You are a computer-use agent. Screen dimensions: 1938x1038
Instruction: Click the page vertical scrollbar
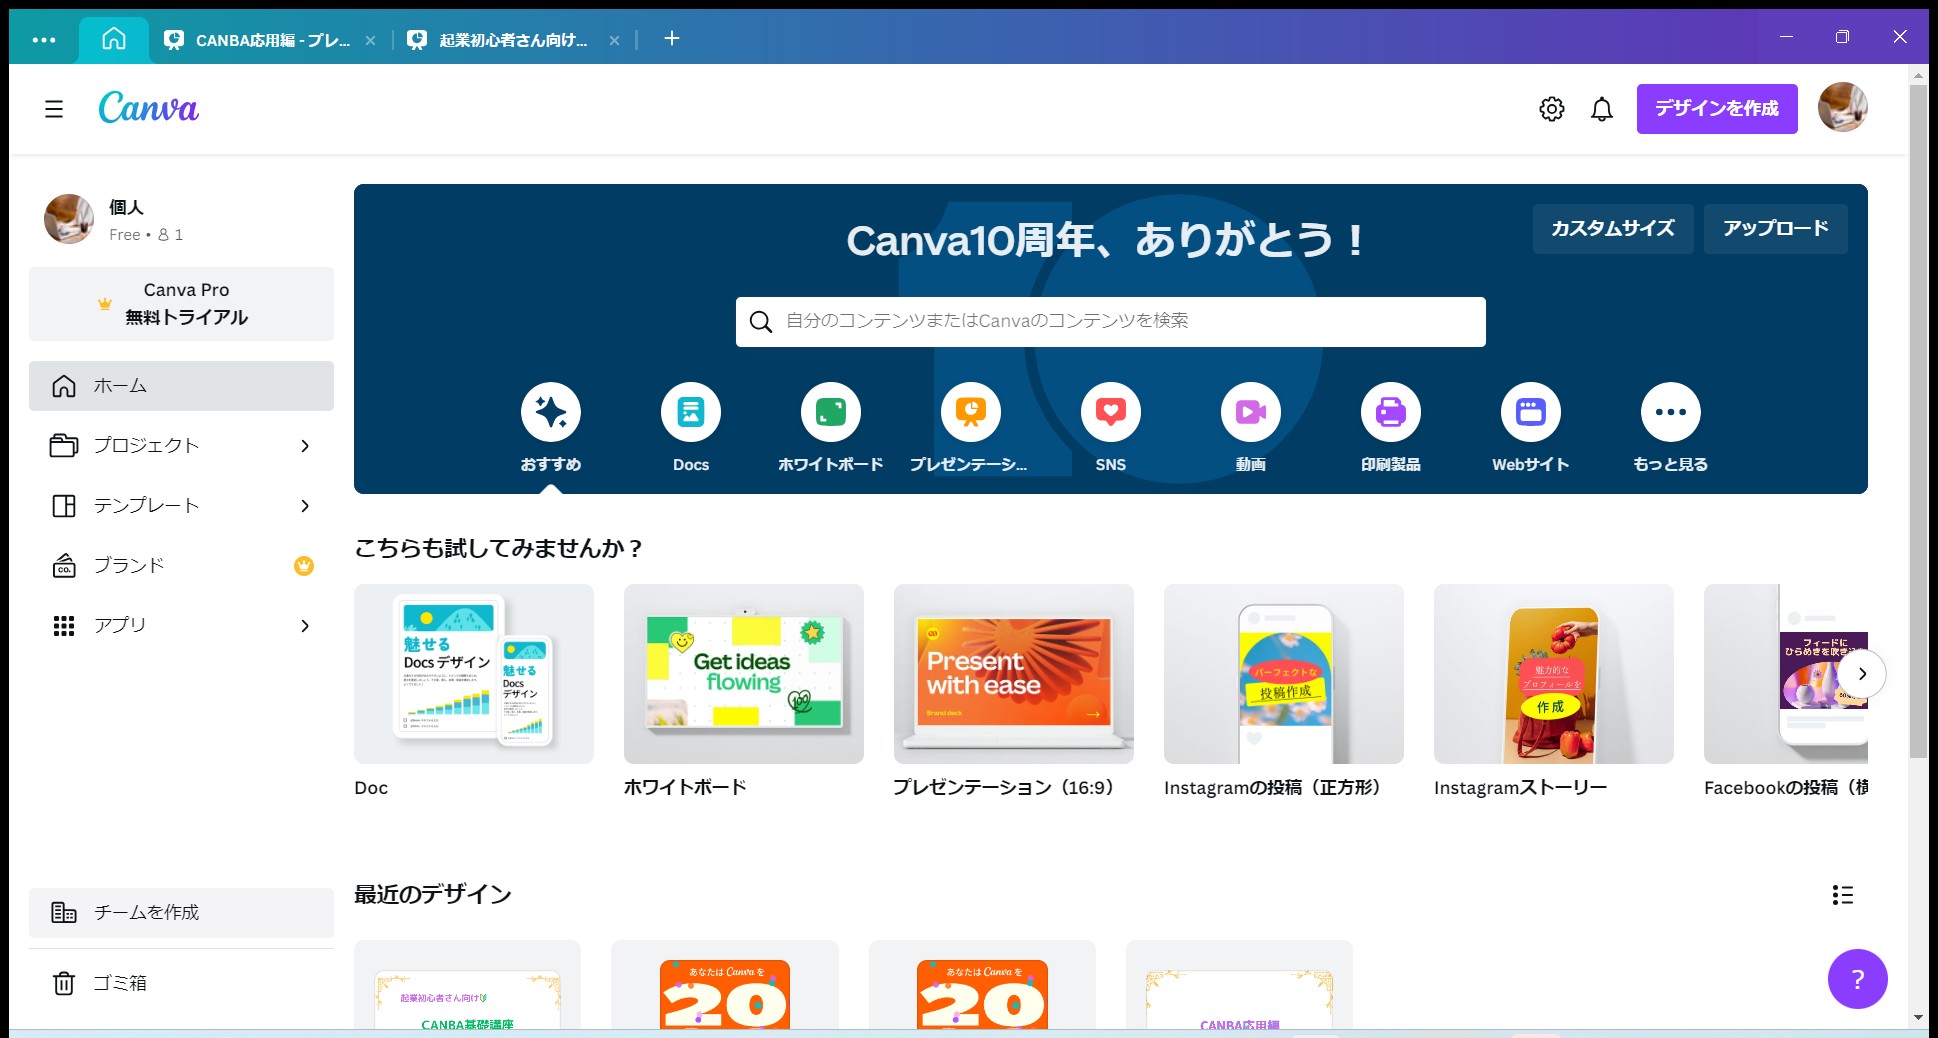click(x=1918, y=420)
